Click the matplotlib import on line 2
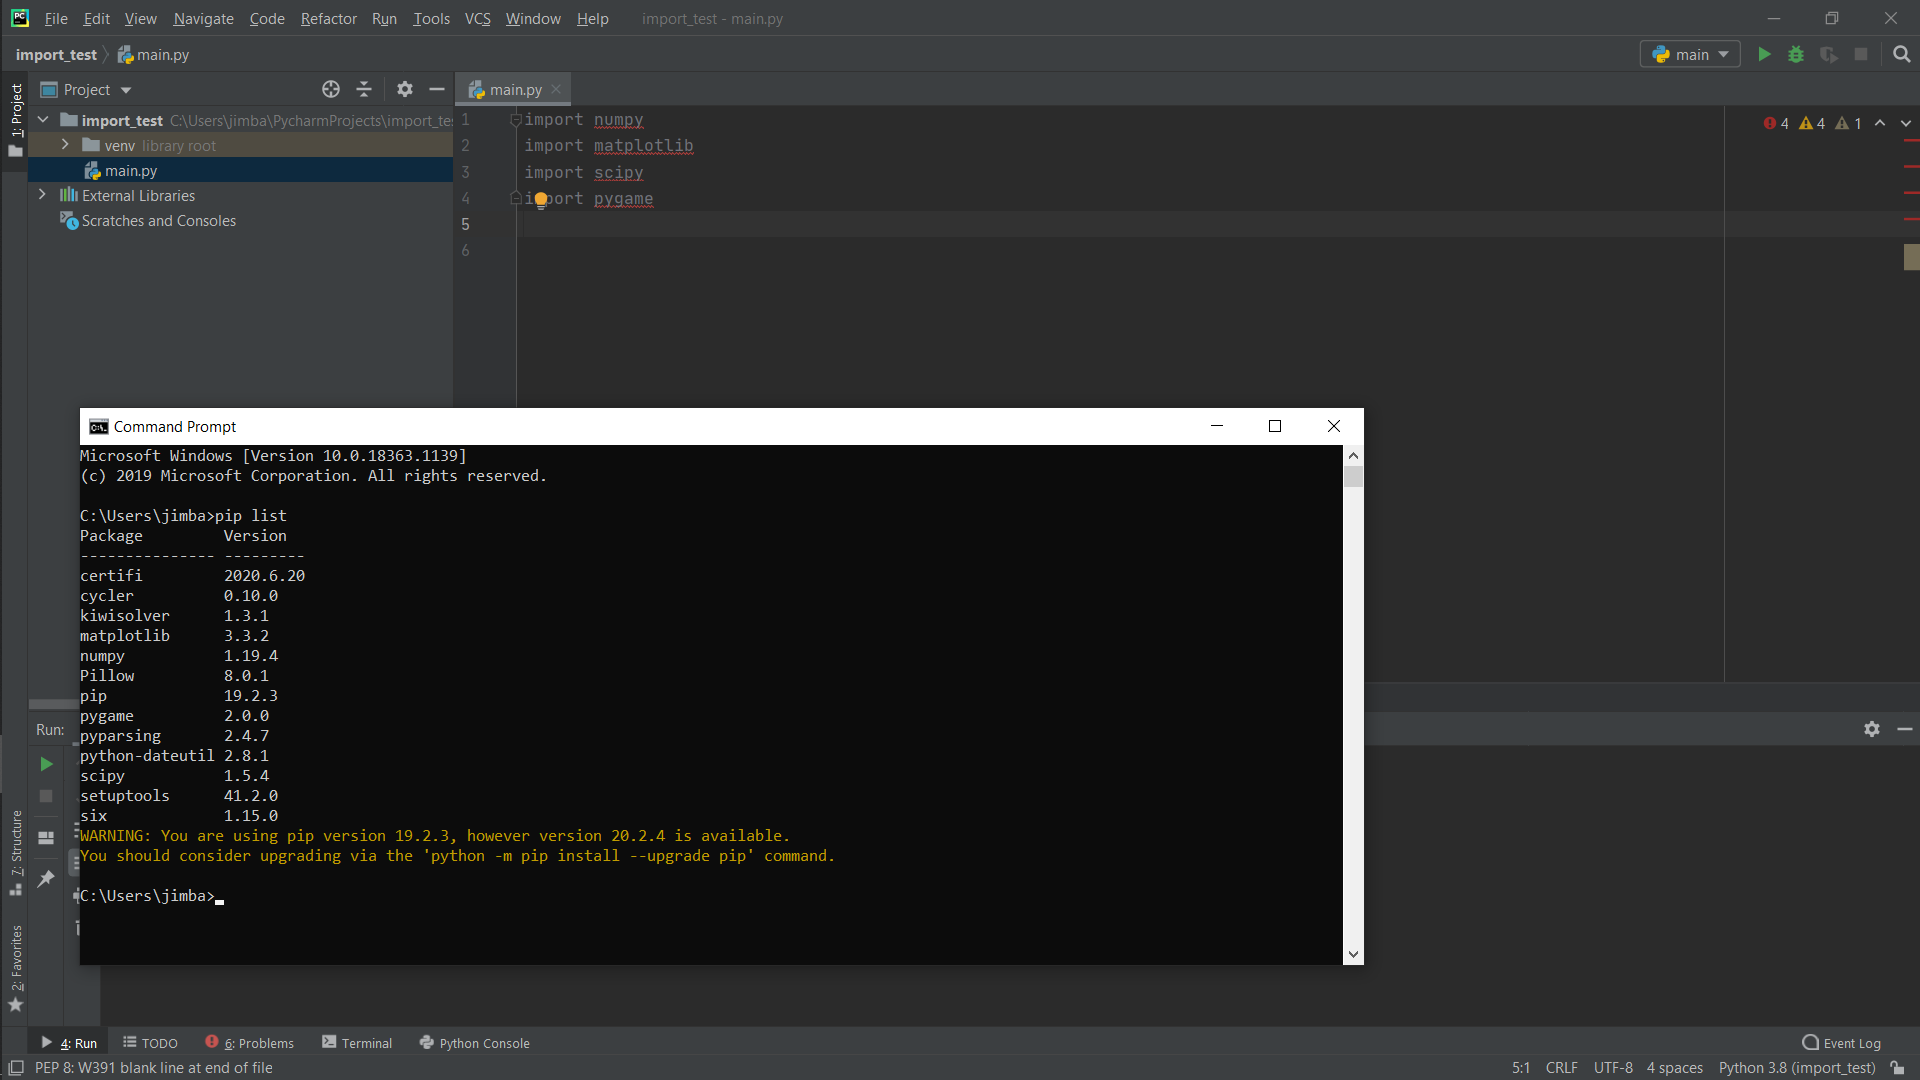 coord(643,146)
